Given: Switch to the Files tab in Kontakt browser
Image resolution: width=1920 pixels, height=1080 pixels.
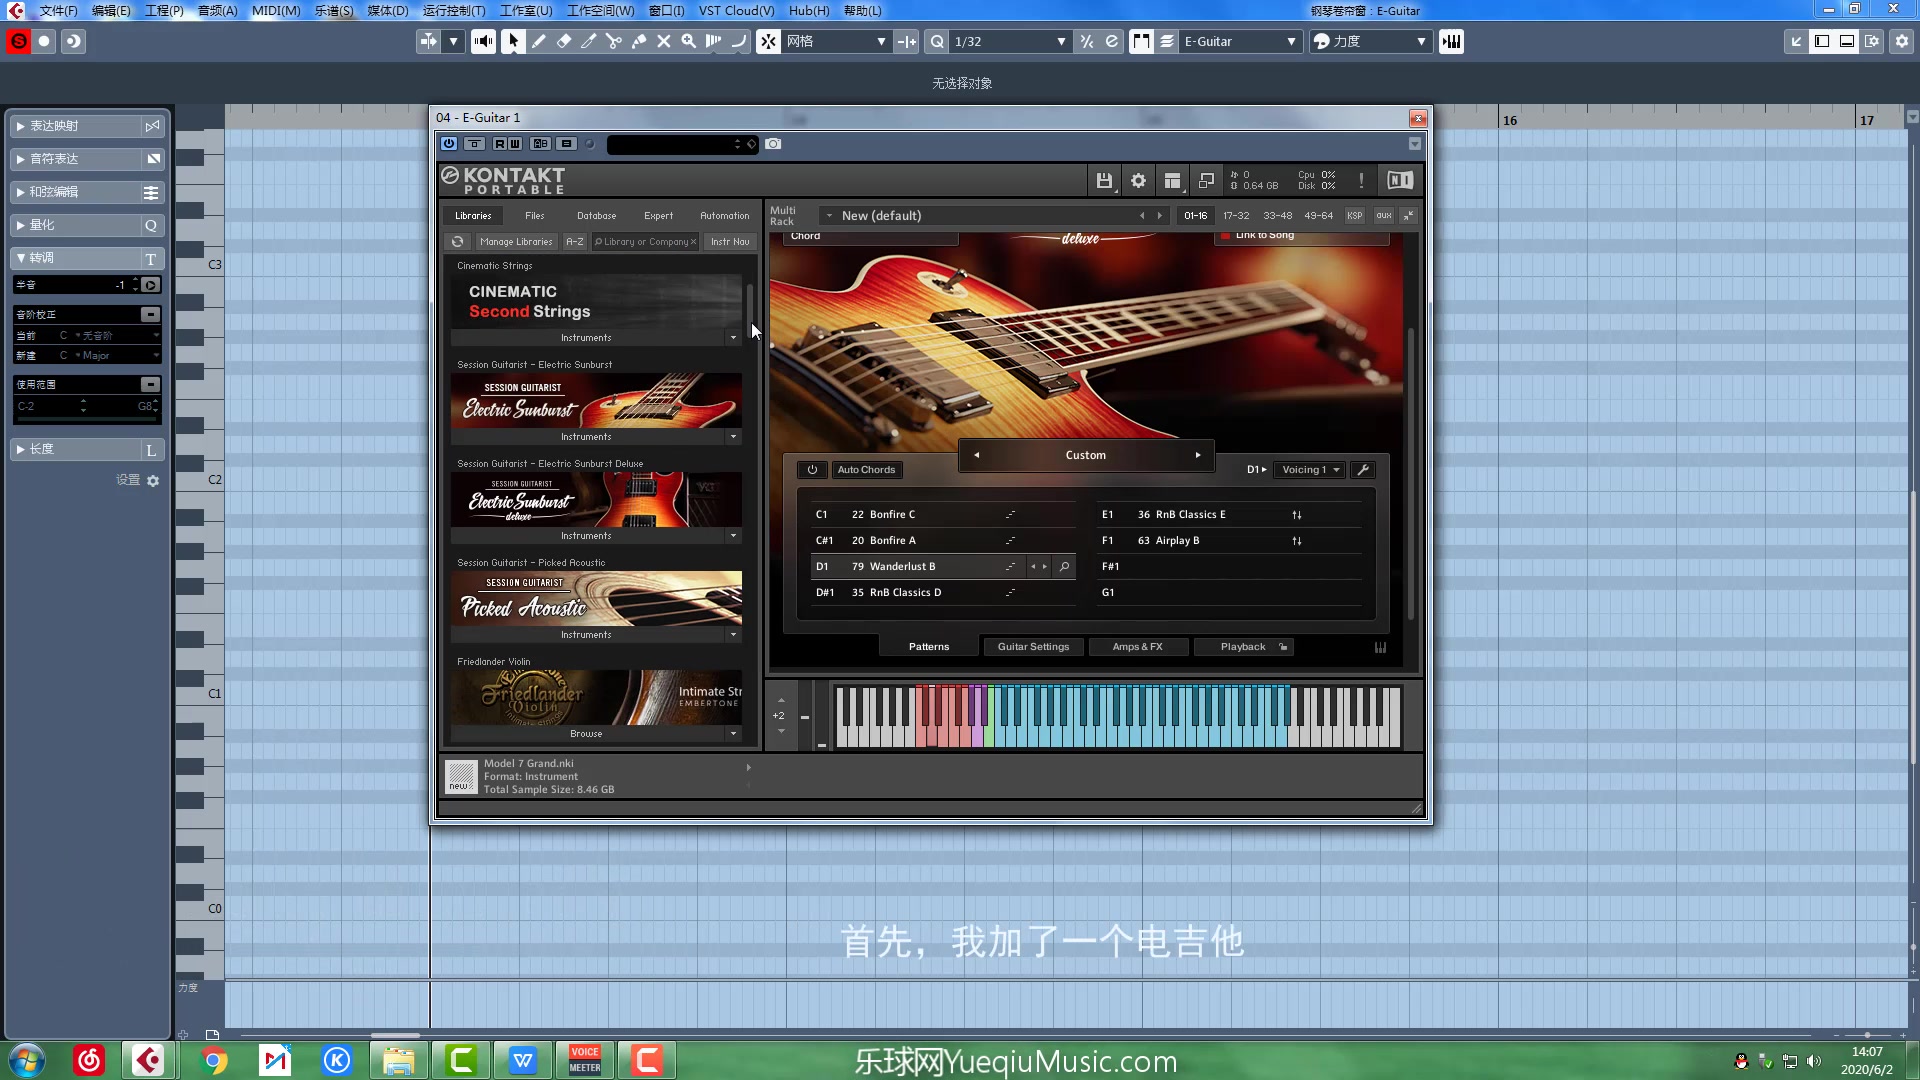Looking at the screenshot, I should [x=535, y=216].
